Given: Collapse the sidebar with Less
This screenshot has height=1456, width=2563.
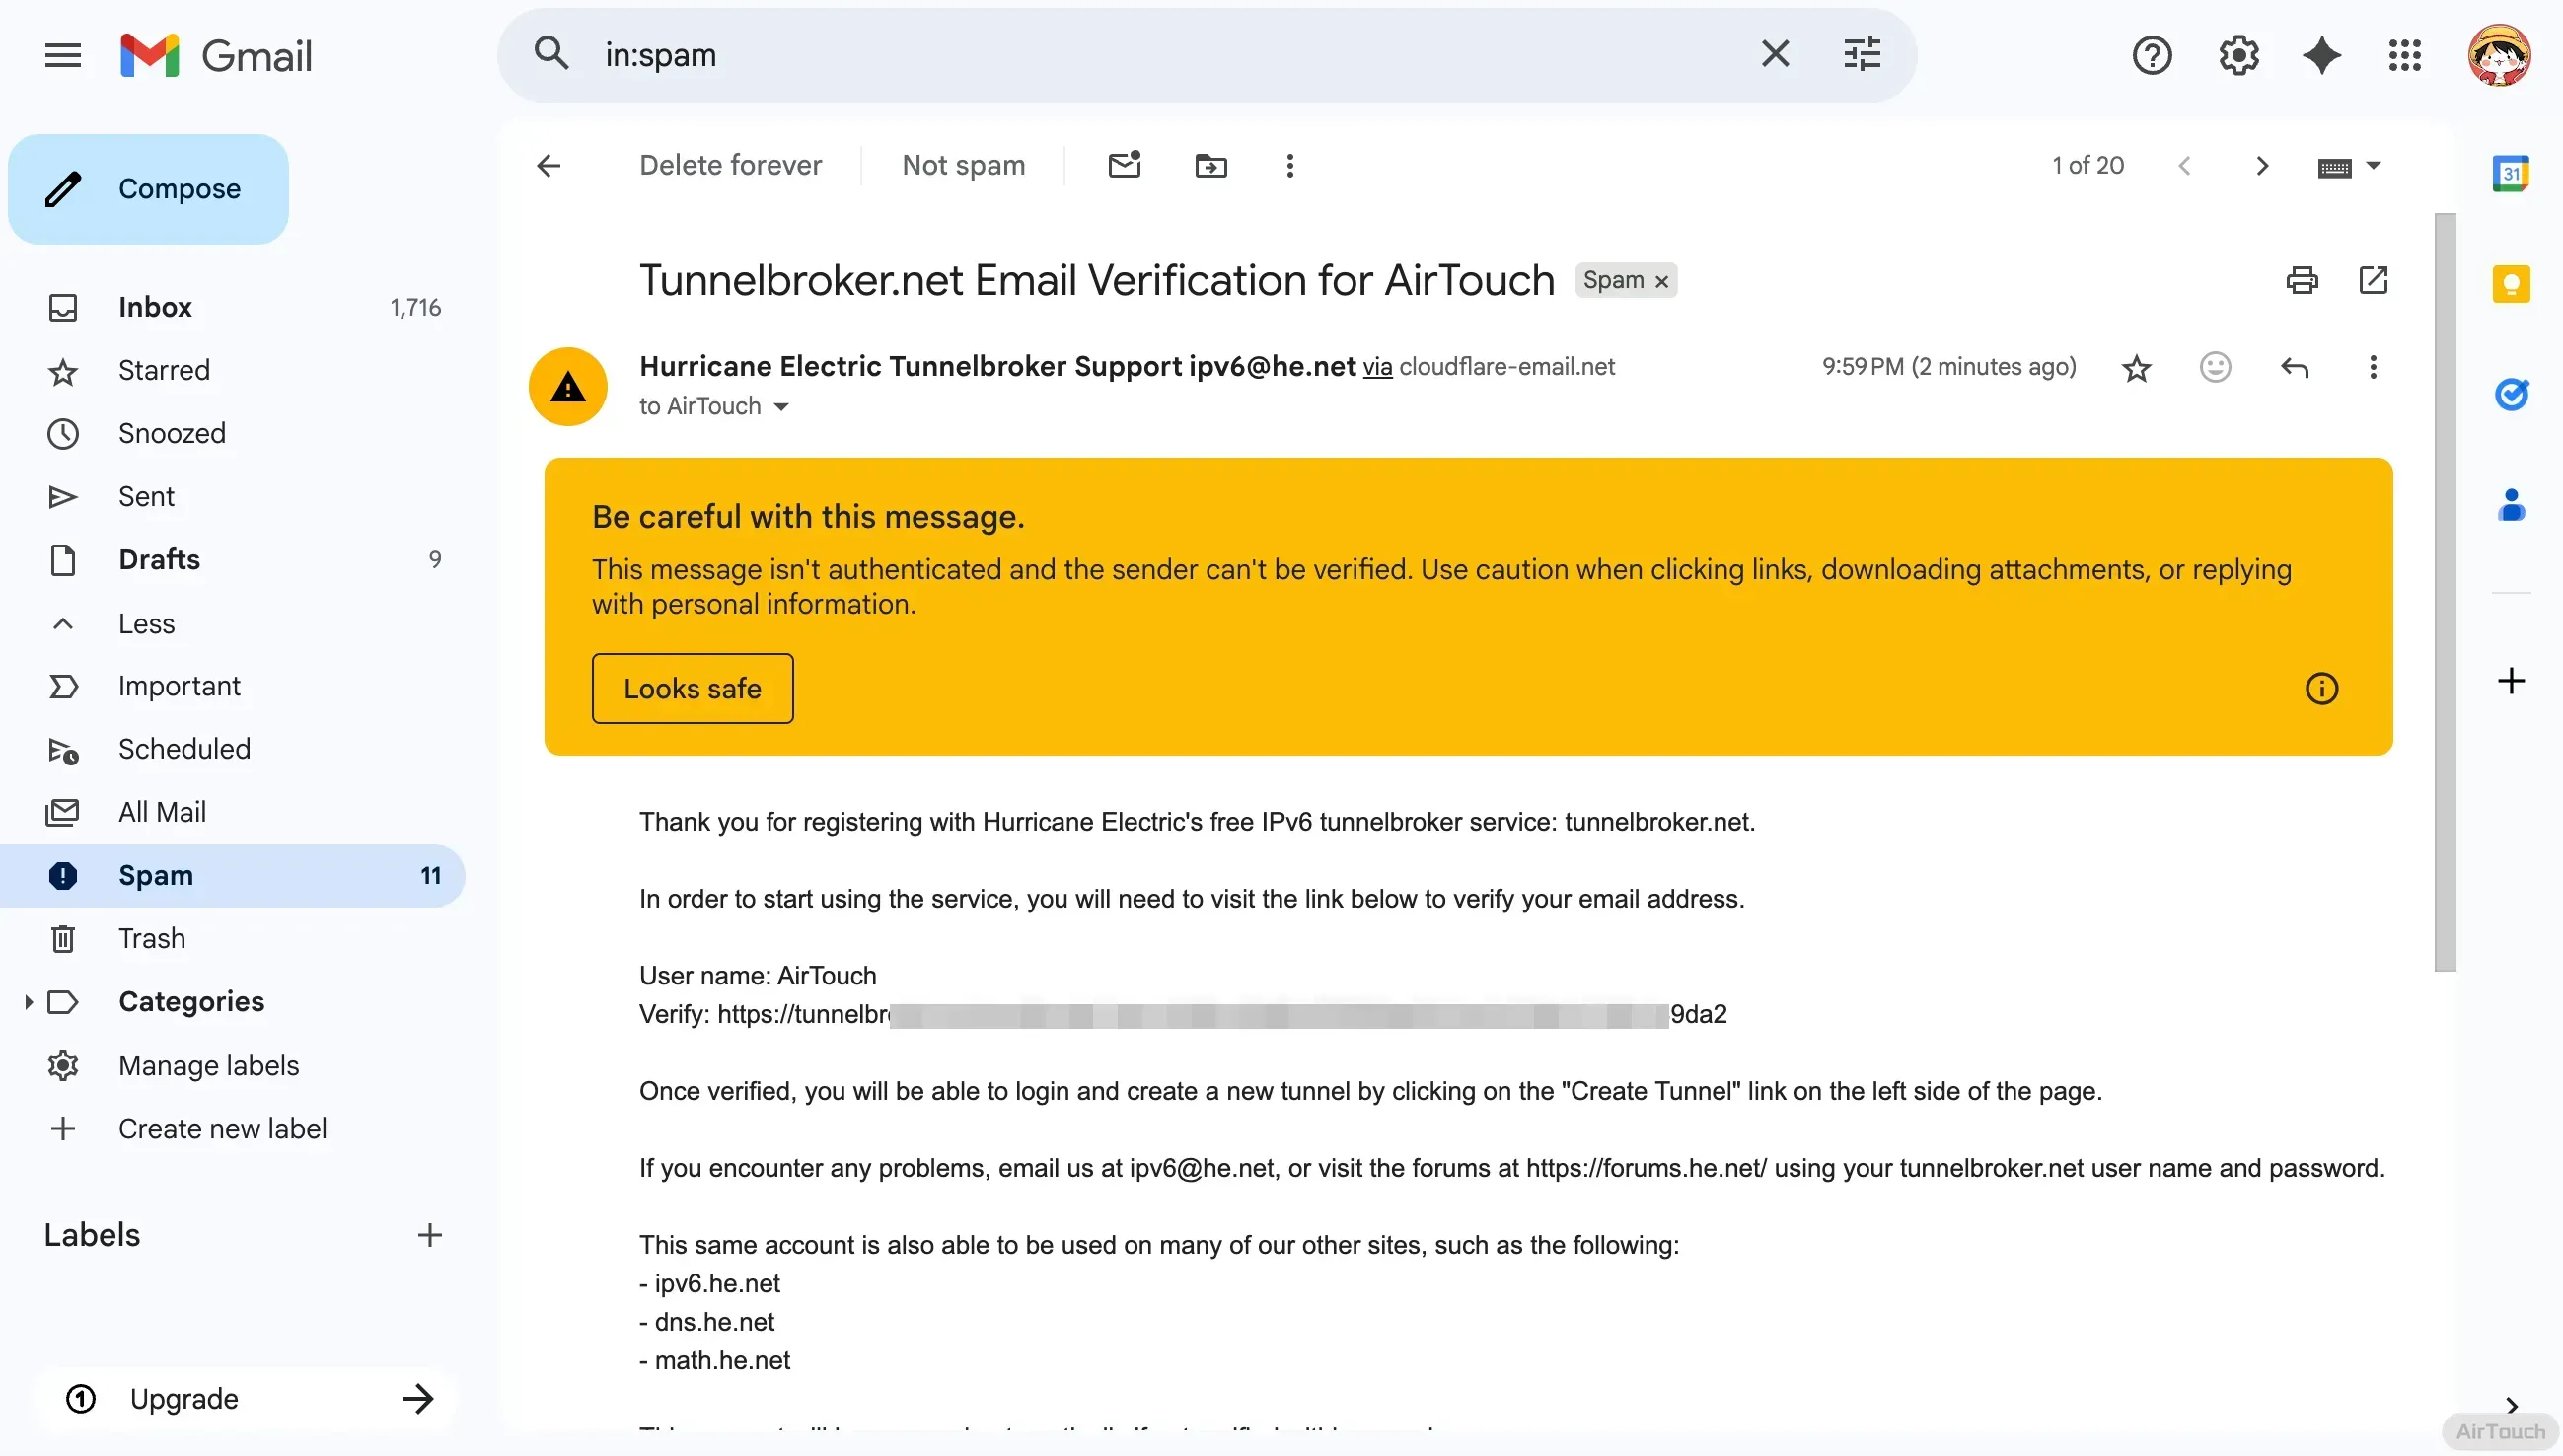Looking at the screenshot, I should 146,623.
